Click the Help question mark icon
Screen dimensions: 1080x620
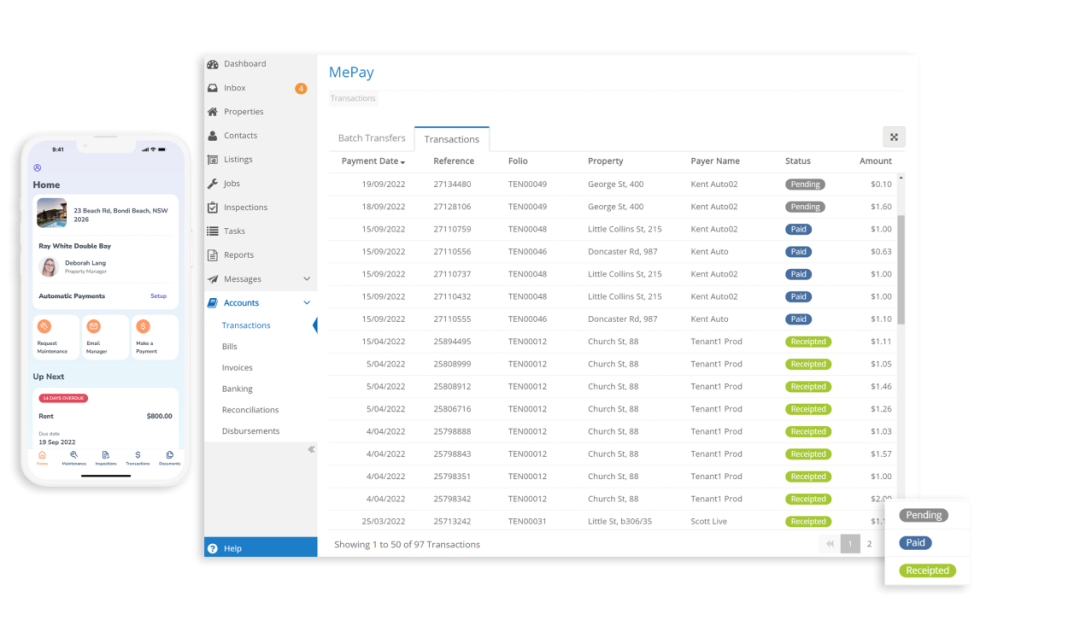point(212,547)
